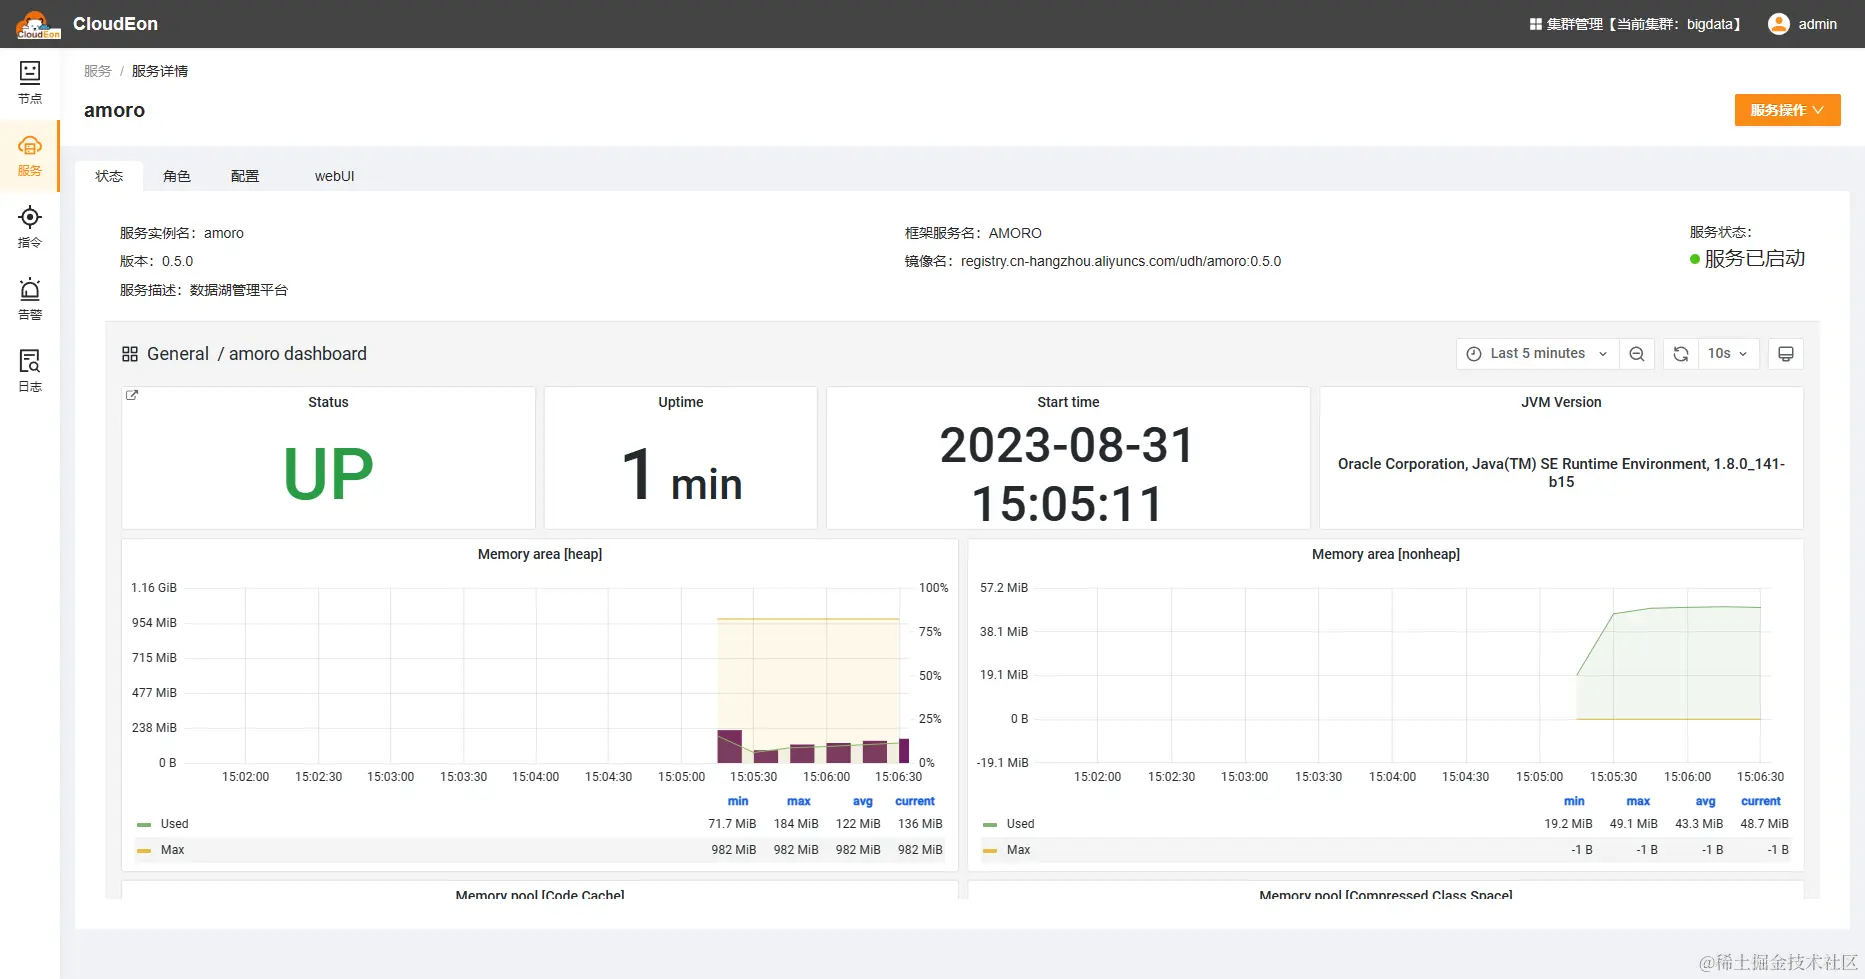The width and height of the screenshot is (1865, 979).
Task: Click the registry image name text
Action: [x=1121, y=262]
